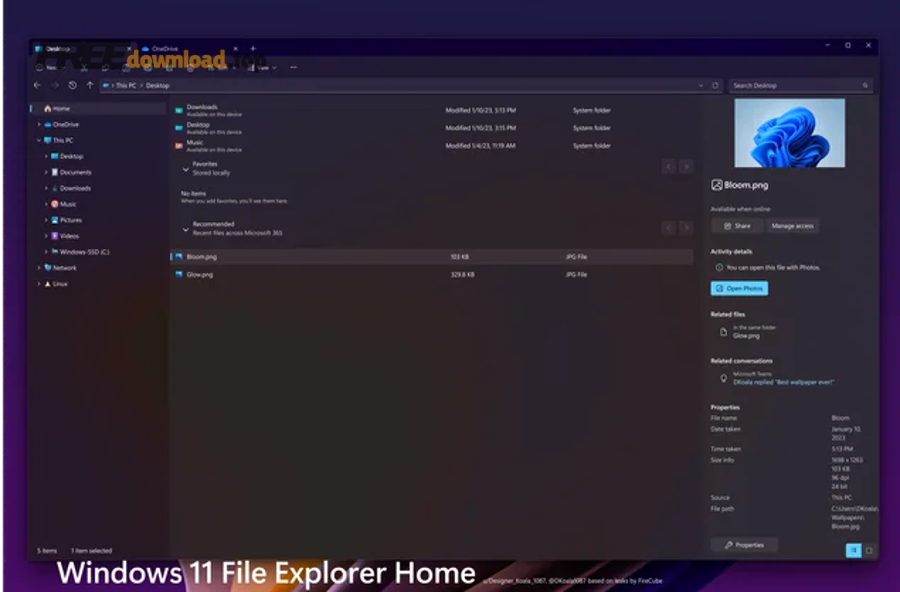Open the DKoala Teams conversation link

coord(783,382)
